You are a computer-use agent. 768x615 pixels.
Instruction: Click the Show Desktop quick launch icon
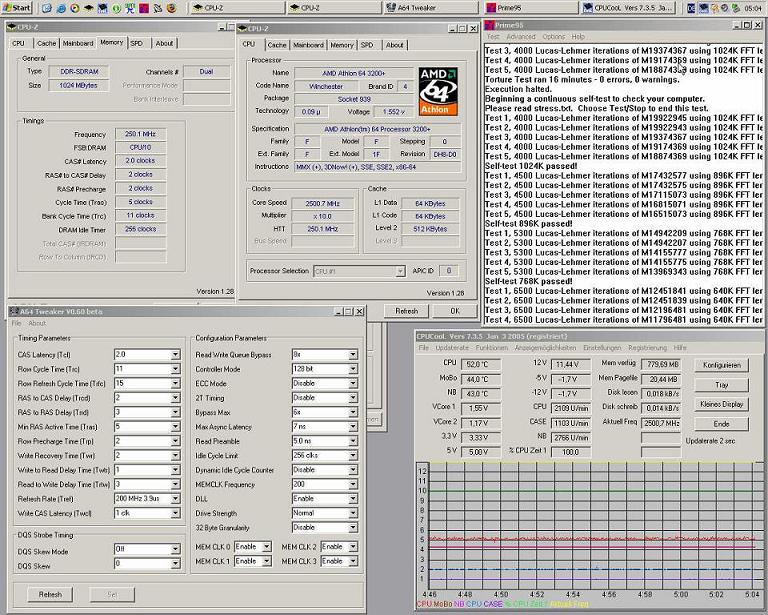[x=47, y=8]
